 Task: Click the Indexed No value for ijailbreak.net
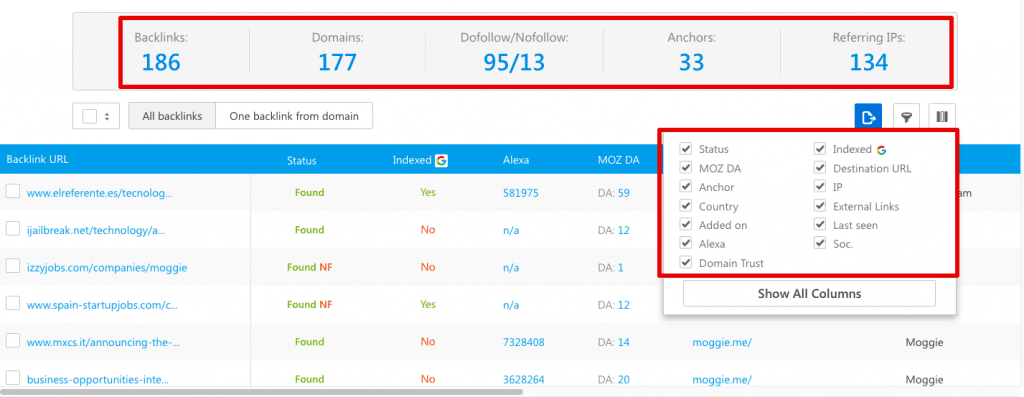[x=428, y=230]
